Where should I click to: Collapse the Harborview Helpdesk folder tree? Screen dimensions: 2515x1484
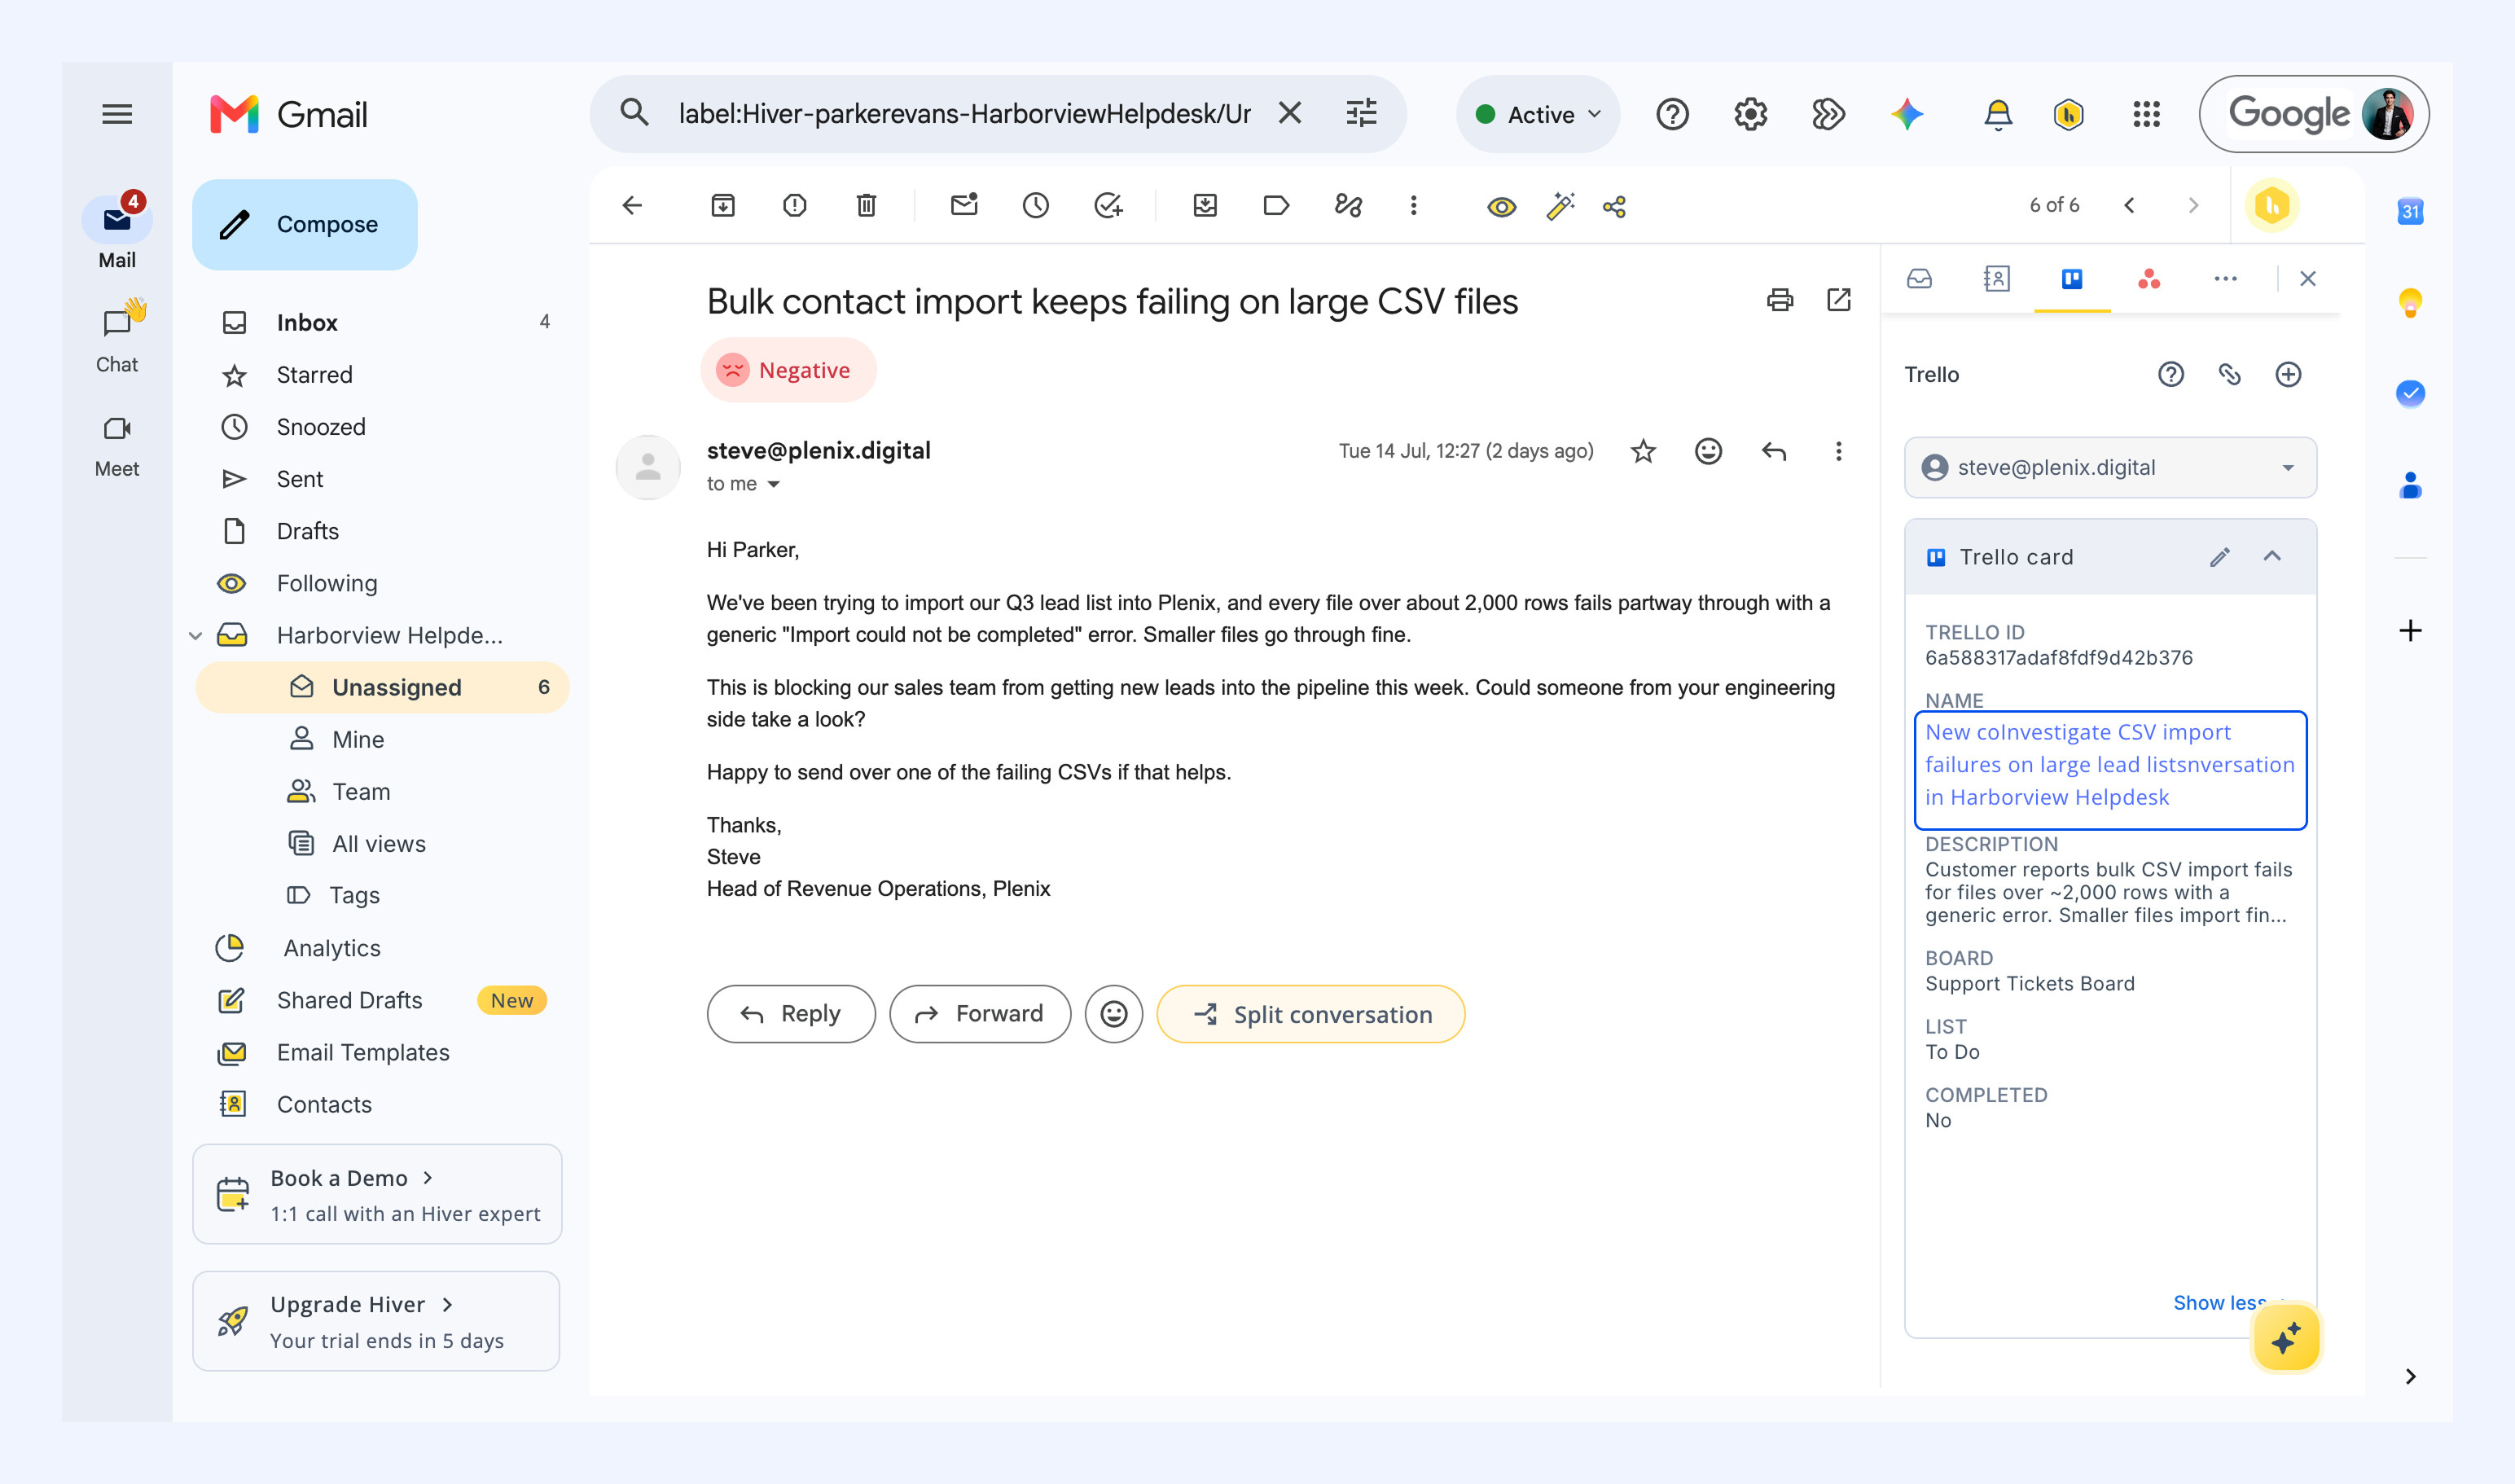click(x=196, y=636)
